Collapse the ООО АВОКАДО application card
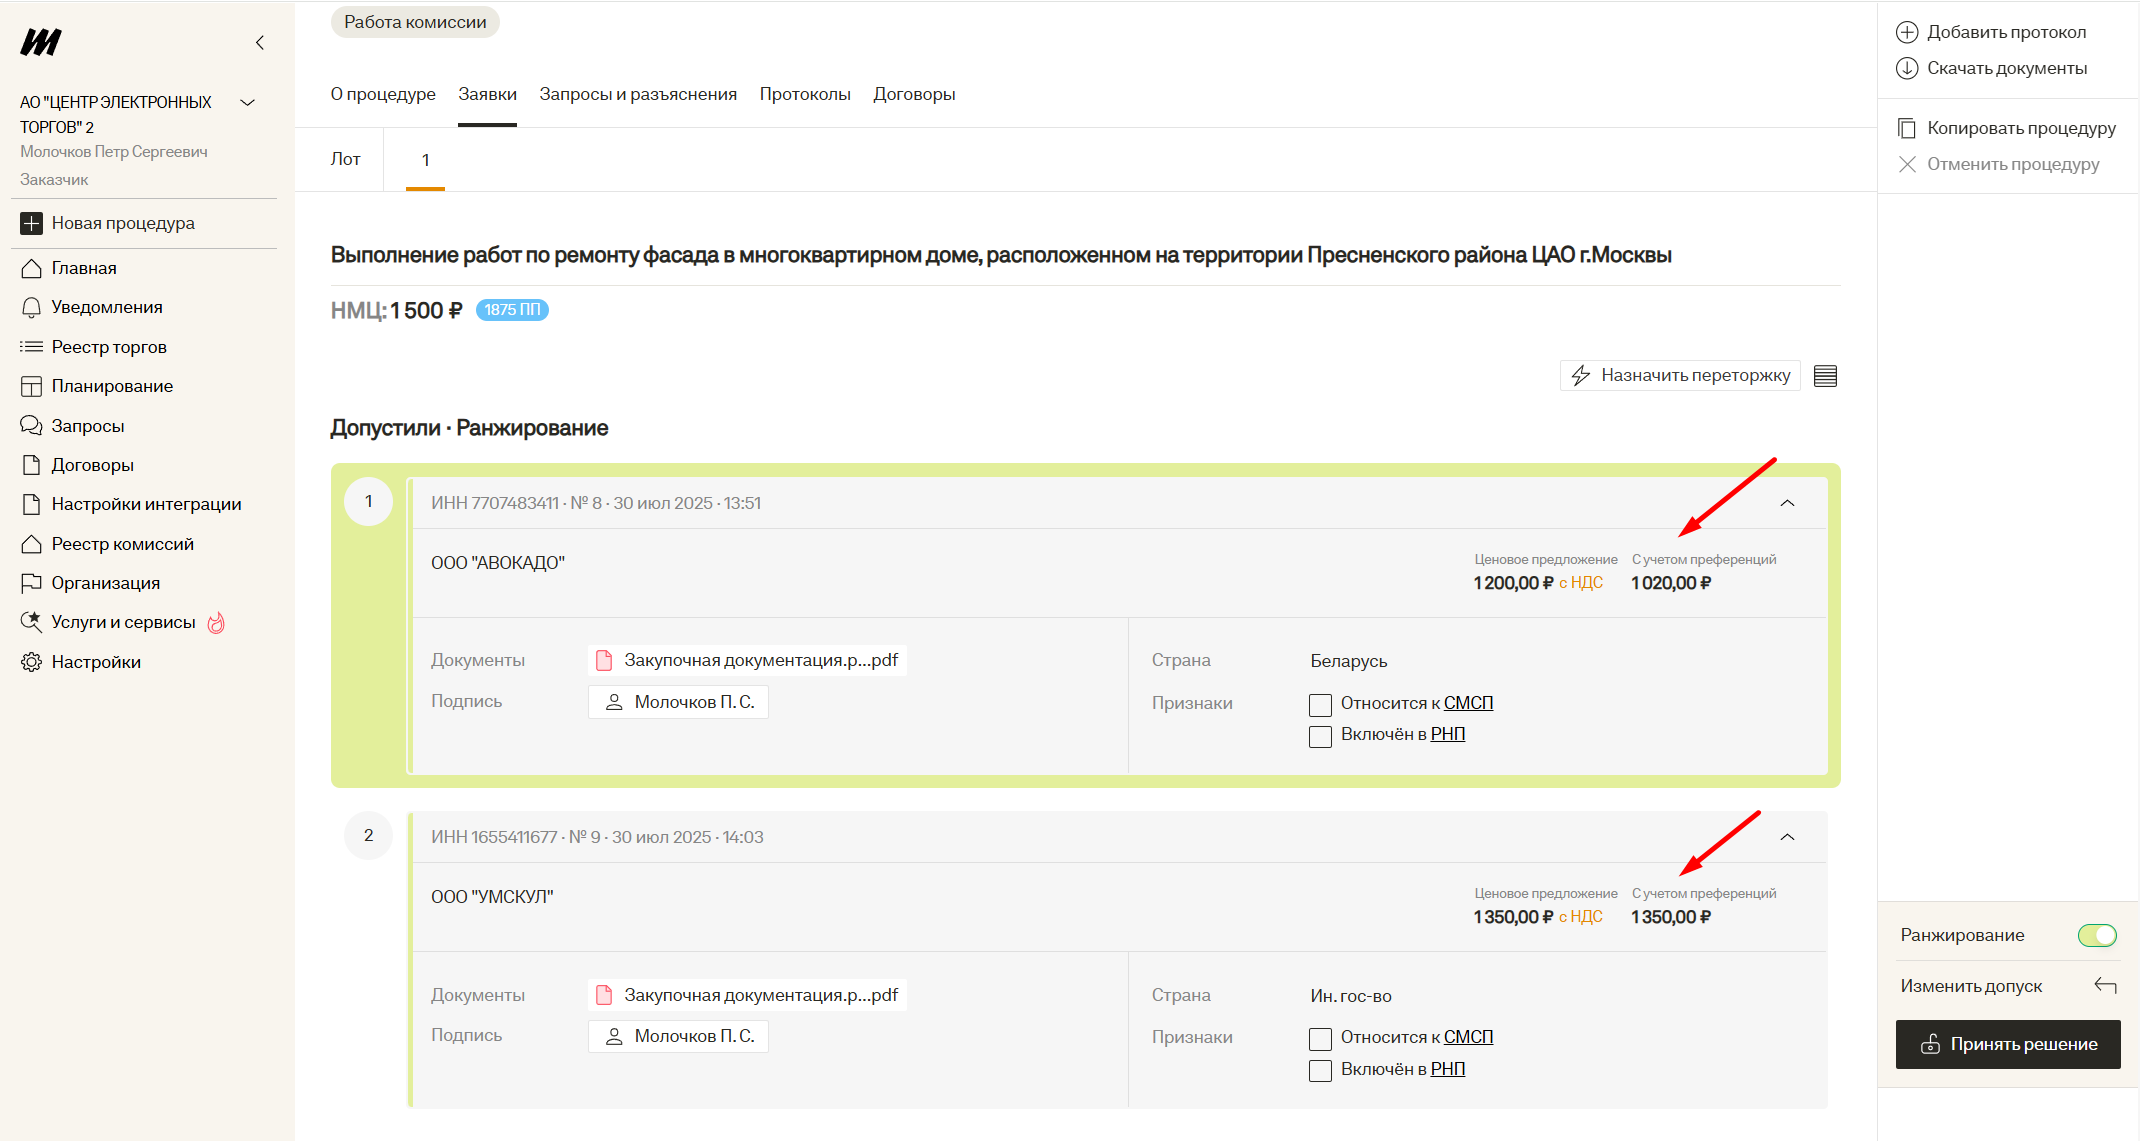 (1787, 503)
